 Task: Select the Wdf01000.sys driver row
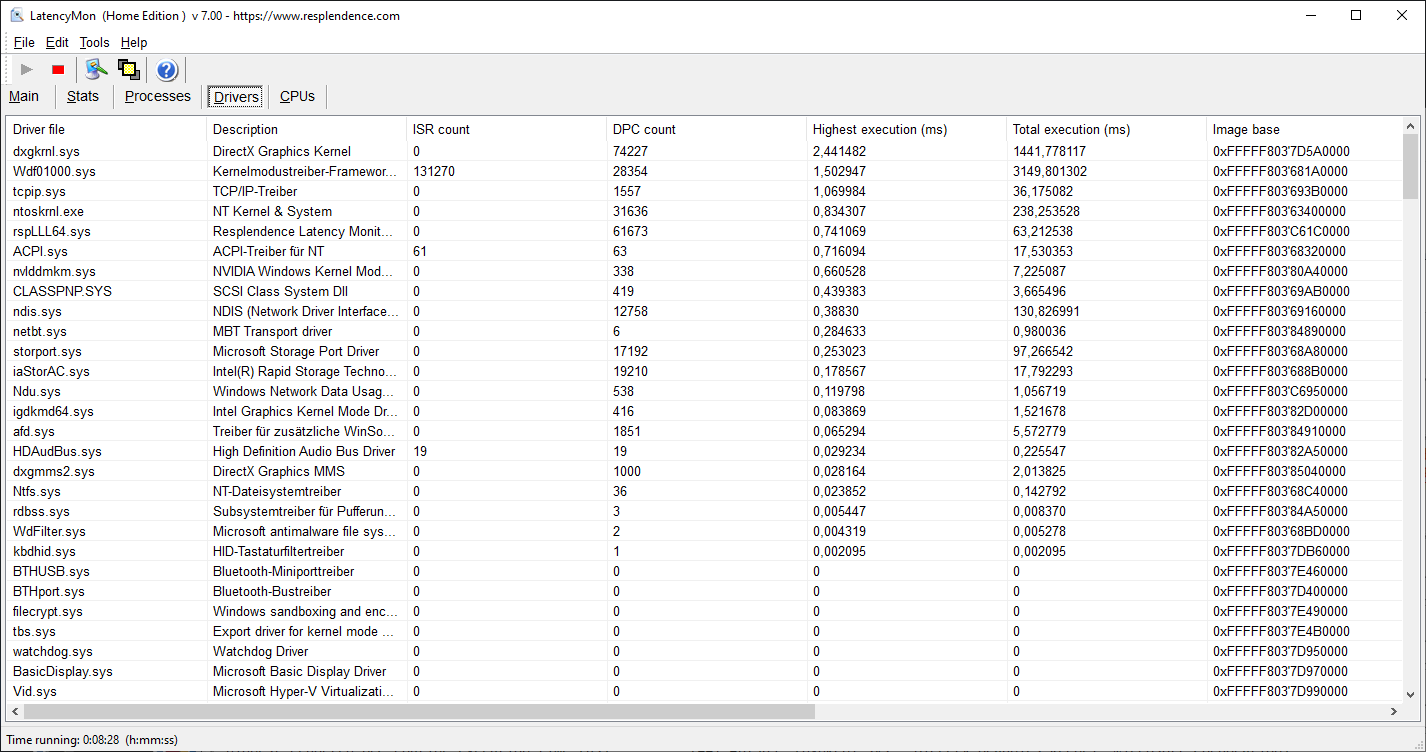tap(704, 171)
